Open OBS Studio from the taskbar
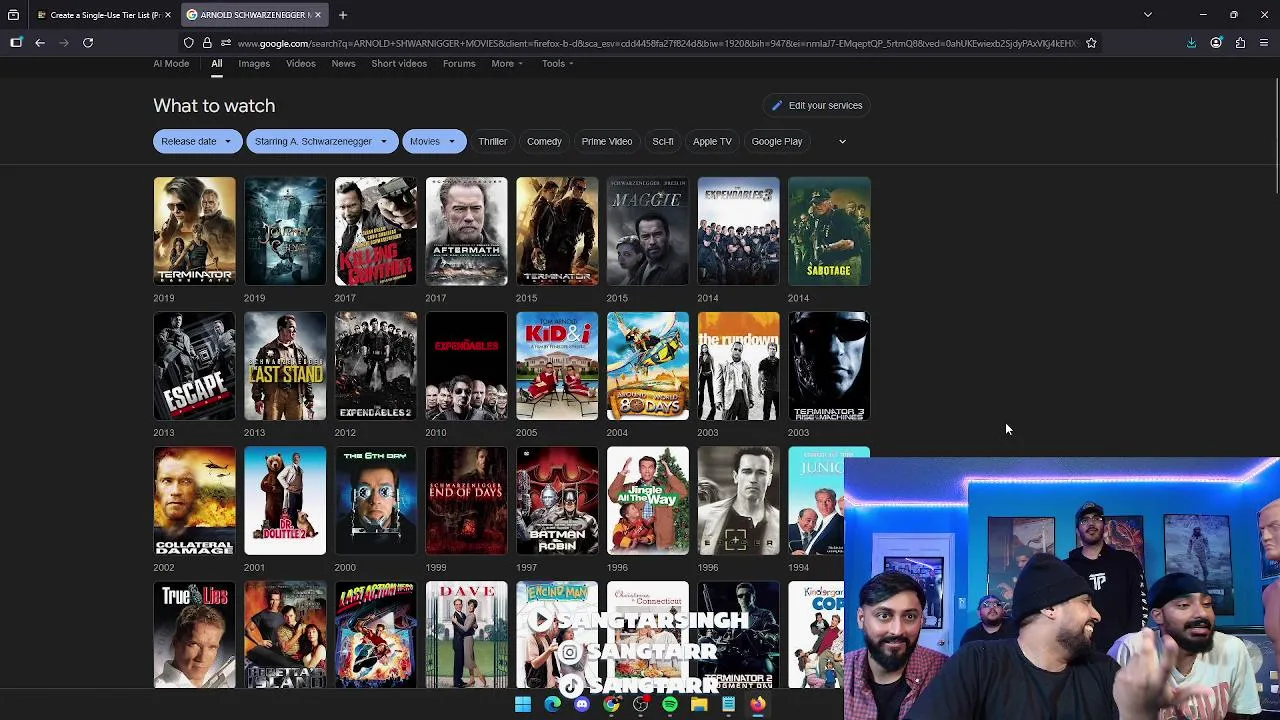The width and height of the screenshot is (1280, 720). (640, 705)
